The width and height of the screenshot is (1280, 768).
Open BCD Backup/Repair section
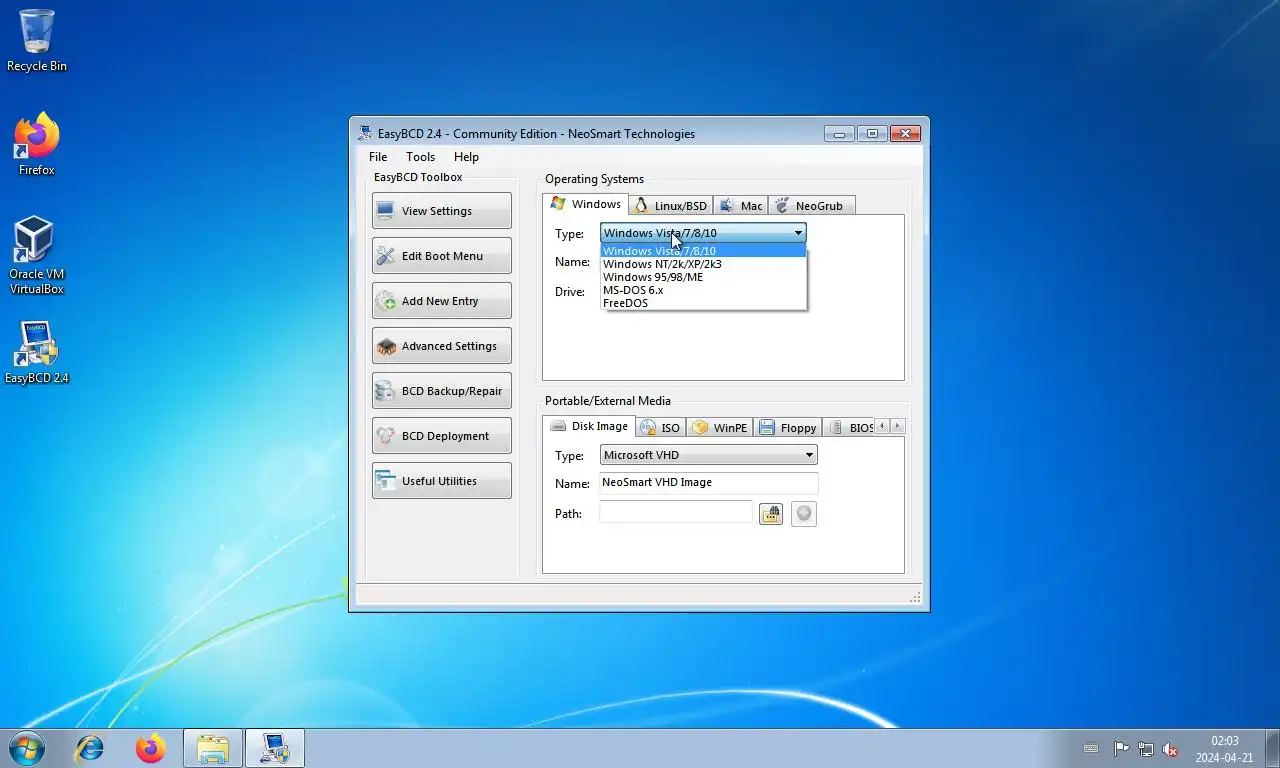point(441,391)
